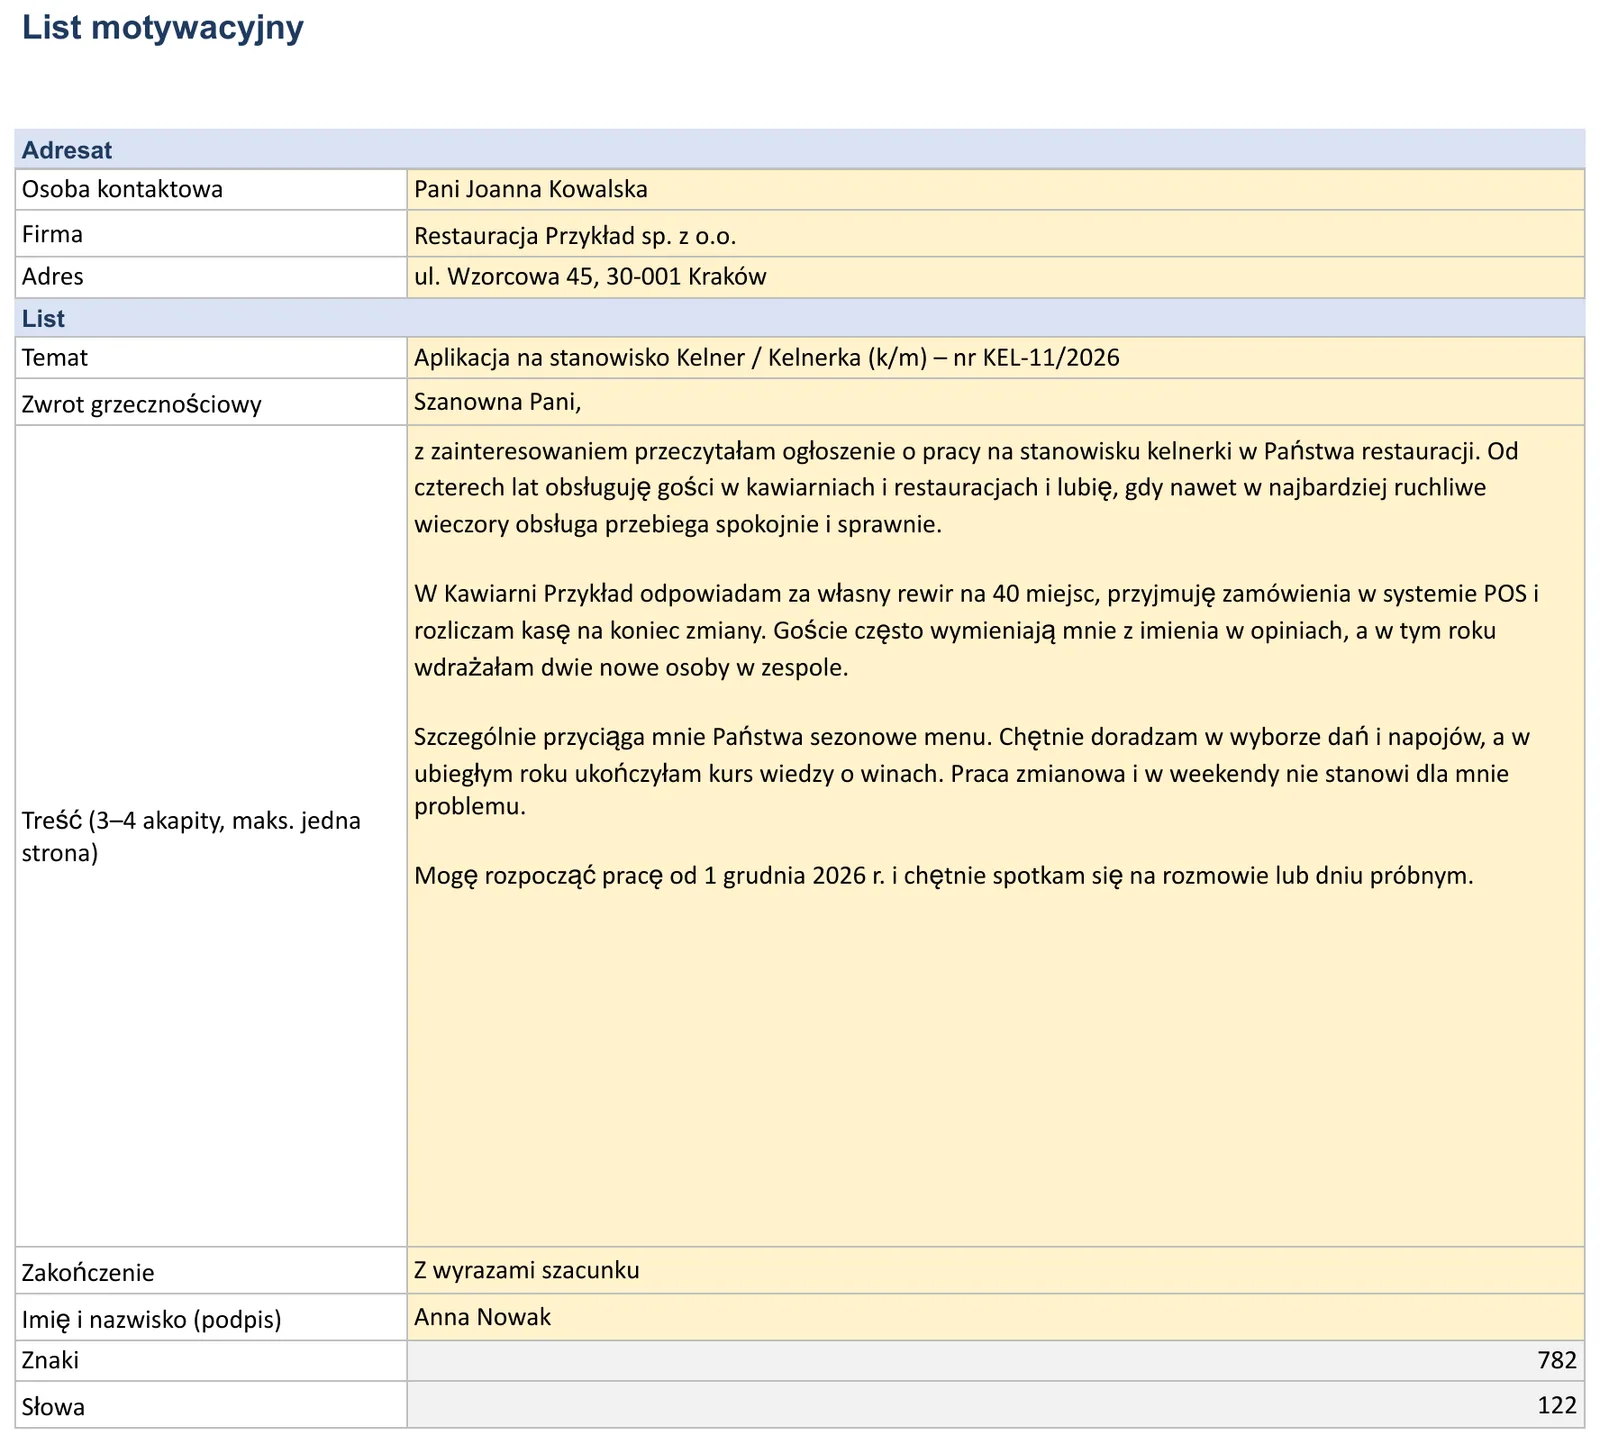The height and width of the screenshot is (1443, 1600).
Task: Click the 'Firma' label cell
Action: click(211, 234)
